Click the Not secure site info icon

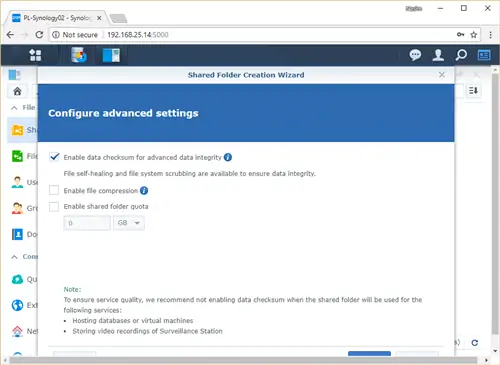tap(56, 35)
